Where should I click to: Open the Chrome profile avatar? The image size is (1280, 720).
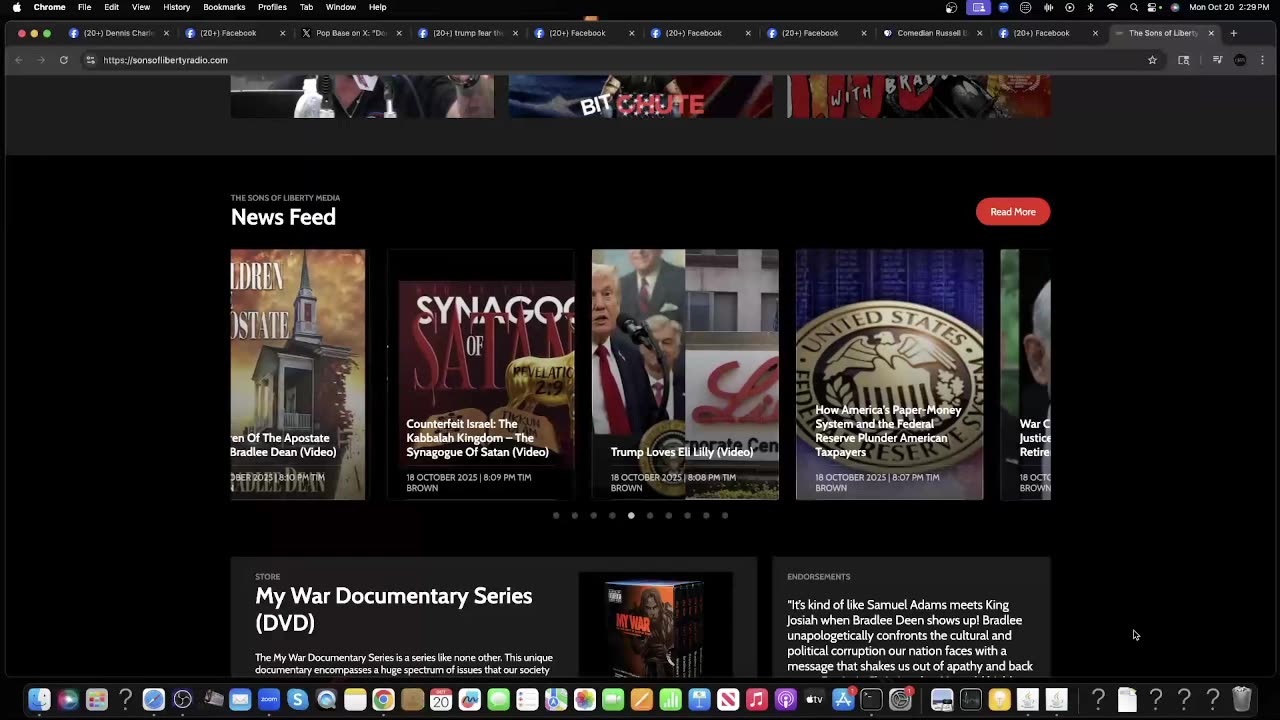[x=1240, y=60]
